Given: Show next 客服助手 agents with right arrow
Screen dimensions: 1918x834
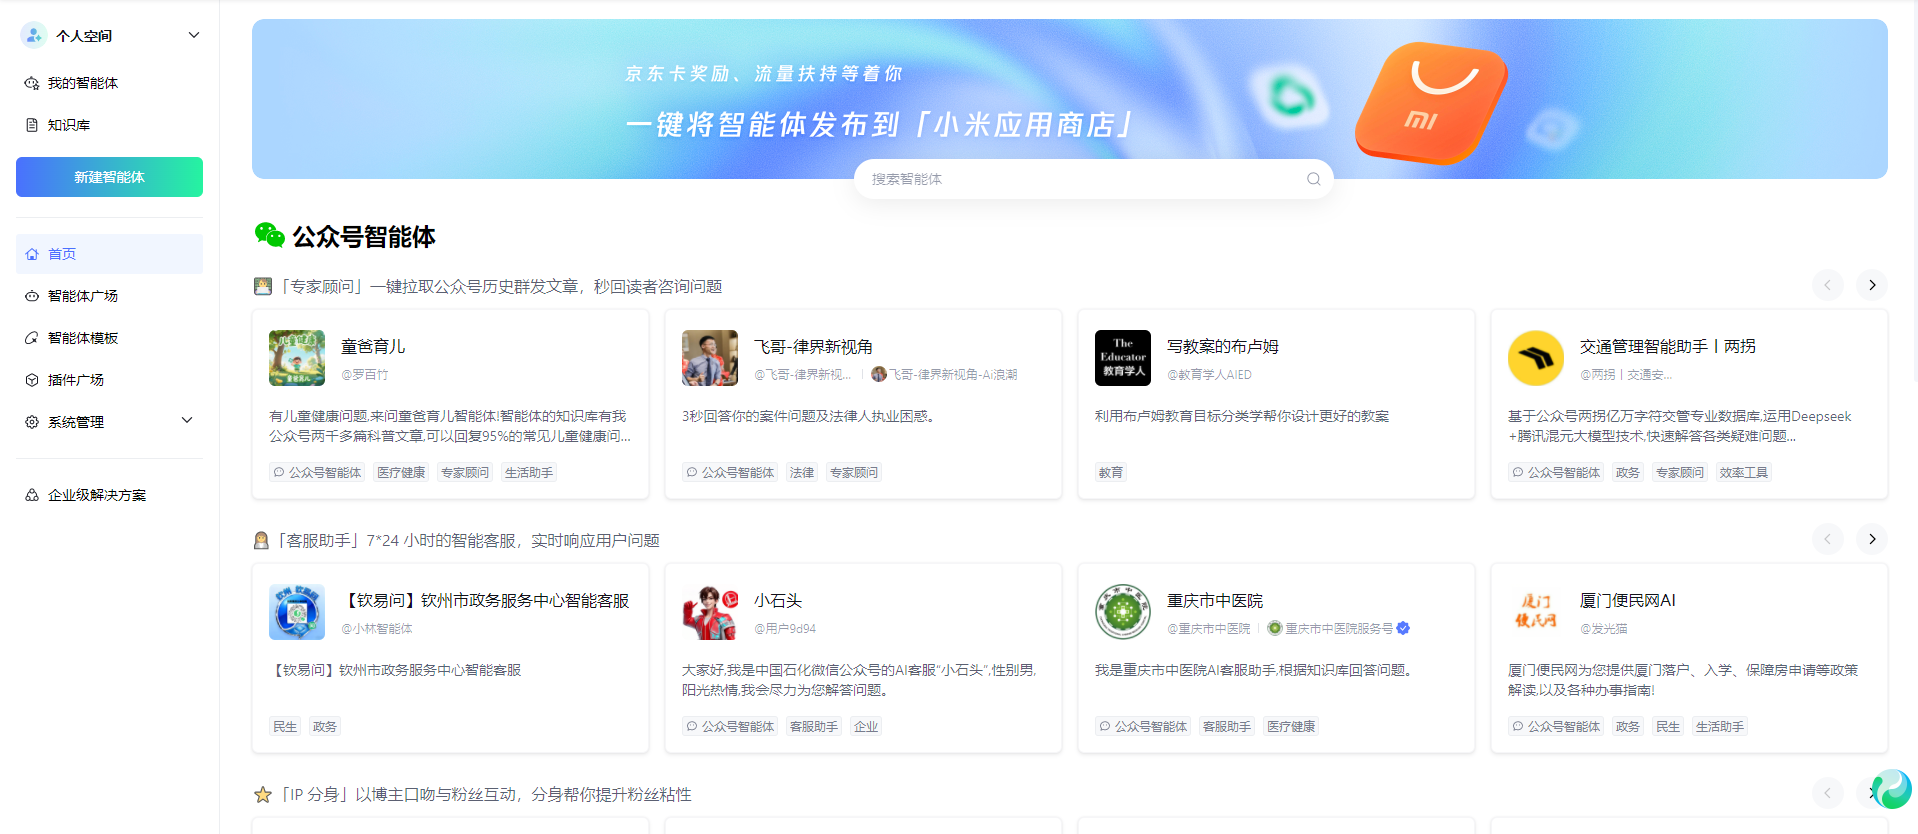Looking at the screenshot, I should pos(1871,539).
